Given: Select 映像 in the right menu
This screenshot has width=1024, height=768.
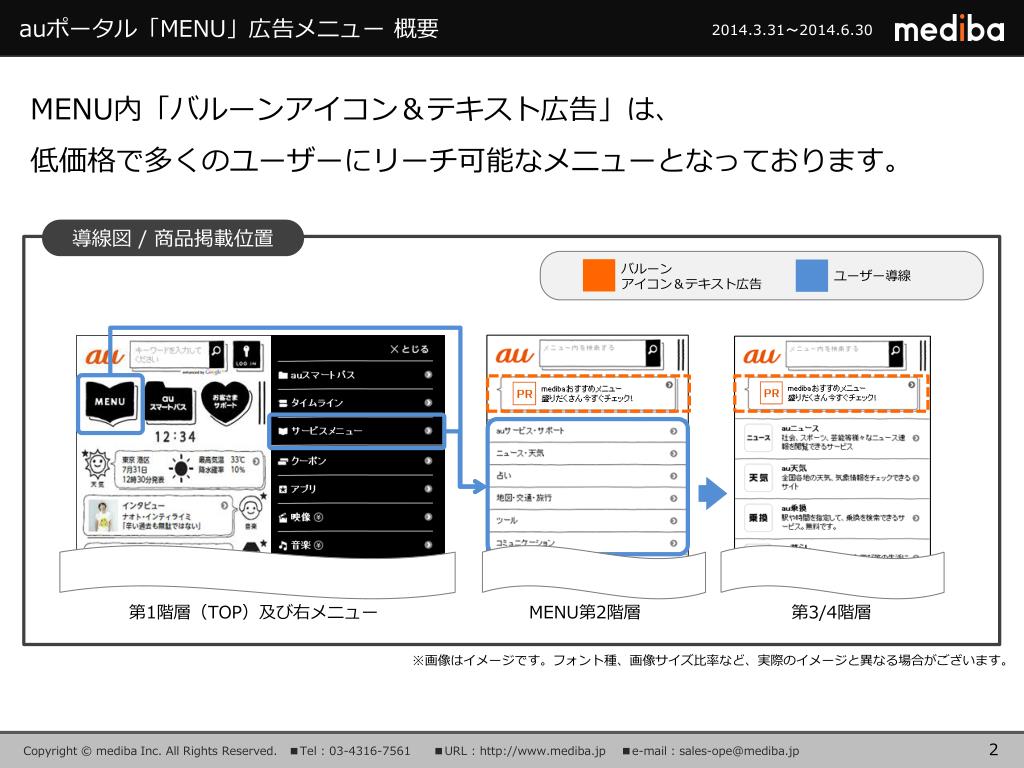Looking at the screenshot, I should [x=355, y=517].
